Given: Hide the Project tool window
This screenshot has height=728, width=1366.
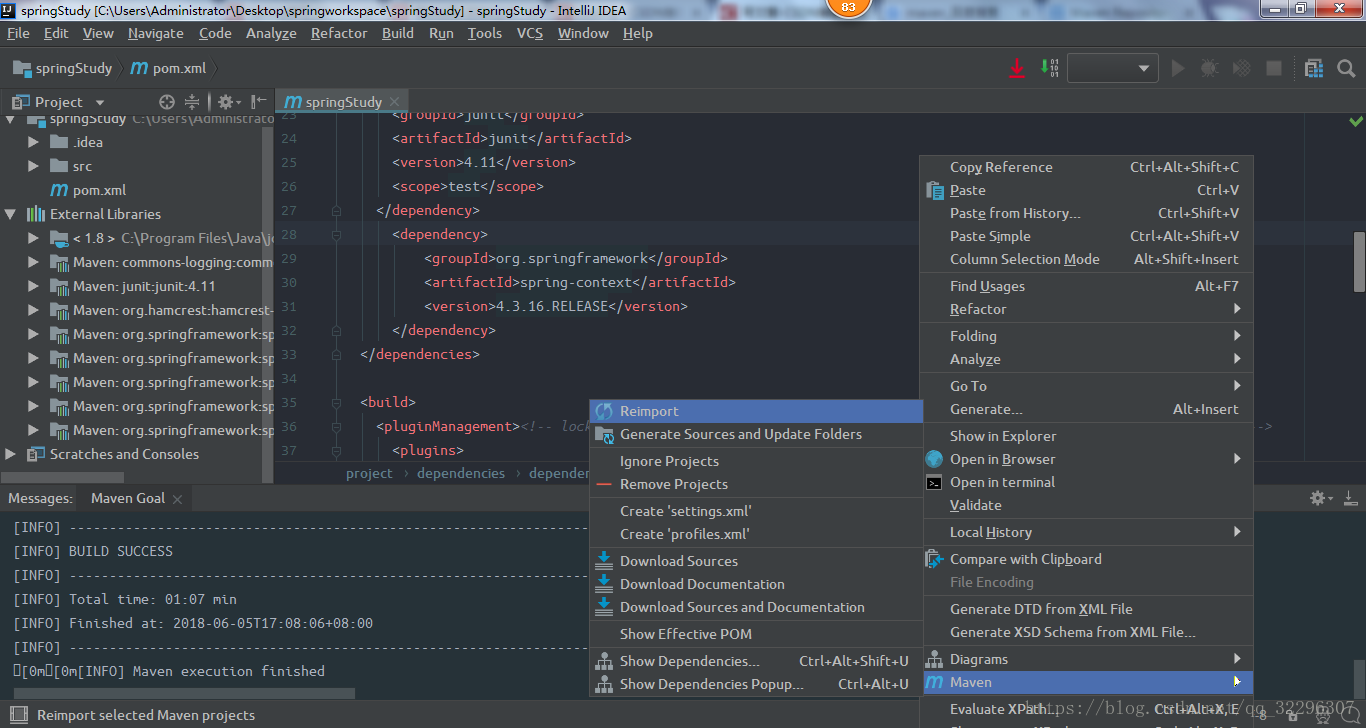Looking at the screenshot, I should pos(259,102).
